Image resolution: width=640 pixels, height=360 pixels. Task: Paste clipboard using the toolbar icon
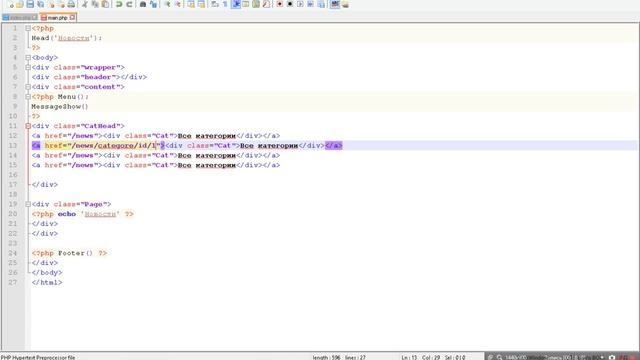[x=105, y=4]
